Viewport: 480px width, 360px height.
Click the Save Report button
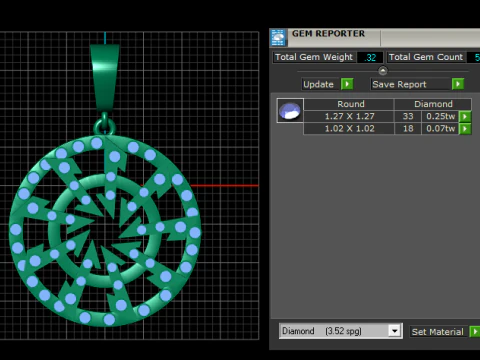[x=411, y=84]
